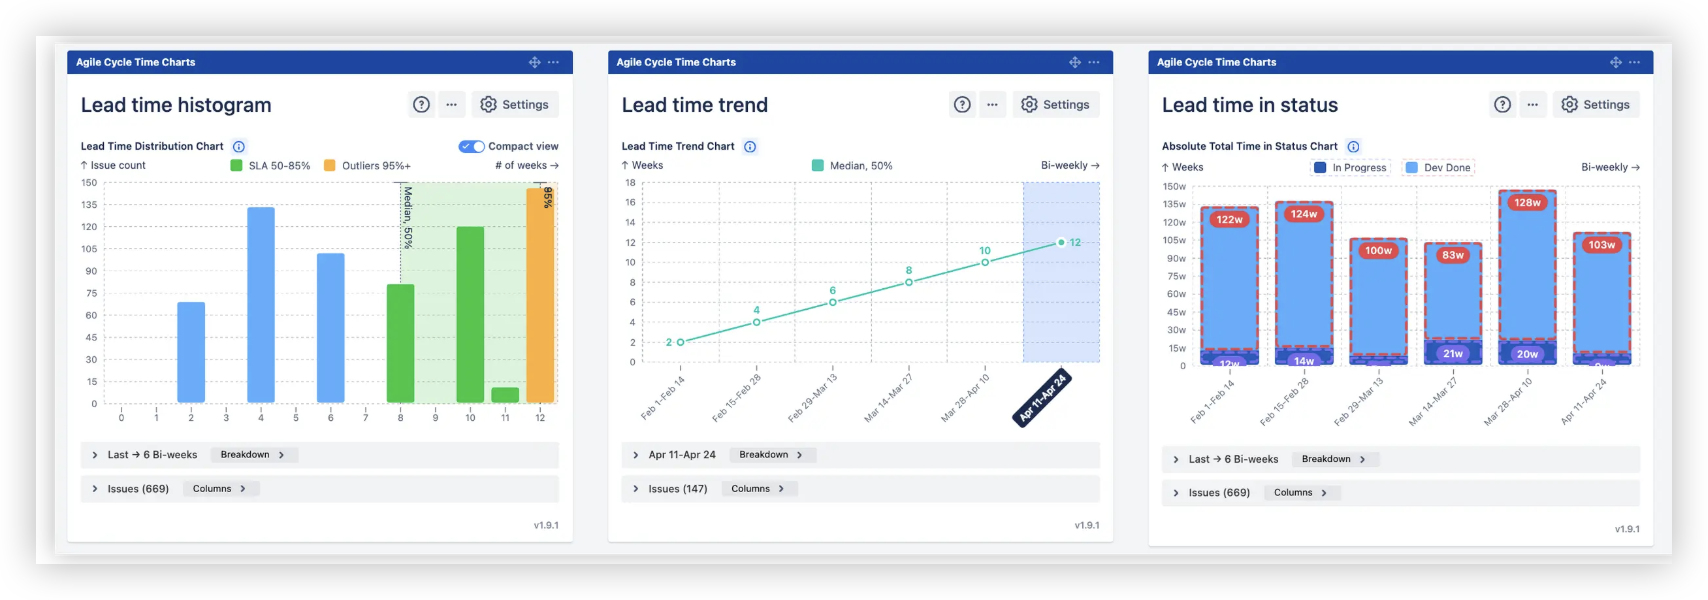Click the tallest blue histogram bar at 4 weeks
Screen dimensions: 1708x600
261,305
